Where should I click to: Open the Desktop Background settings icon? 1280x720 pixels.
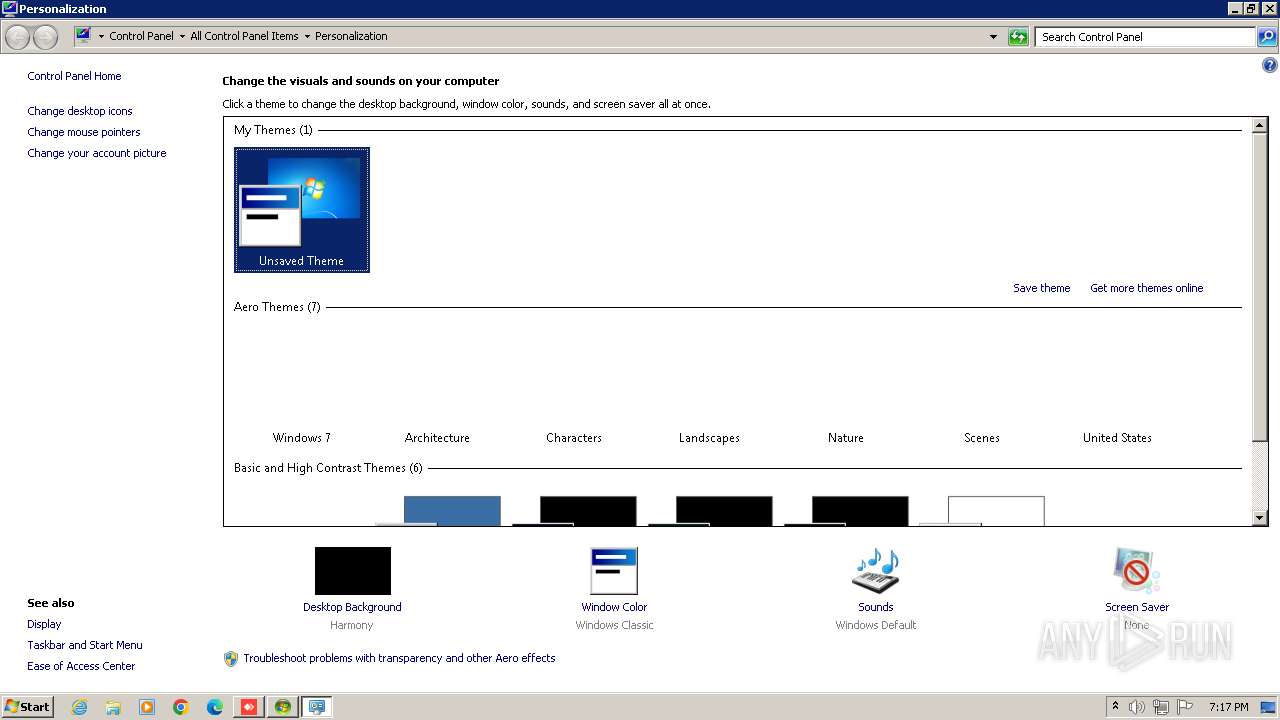click(352, 571)
